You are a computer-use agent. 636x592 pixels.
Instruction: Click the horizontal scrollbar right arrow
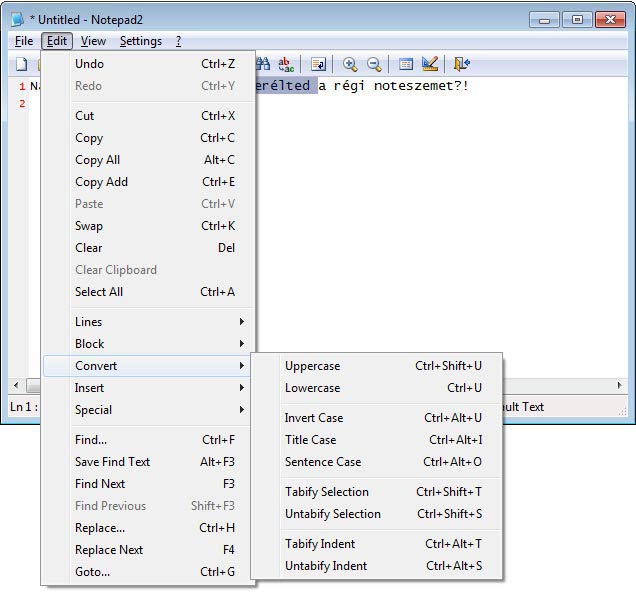620,386
